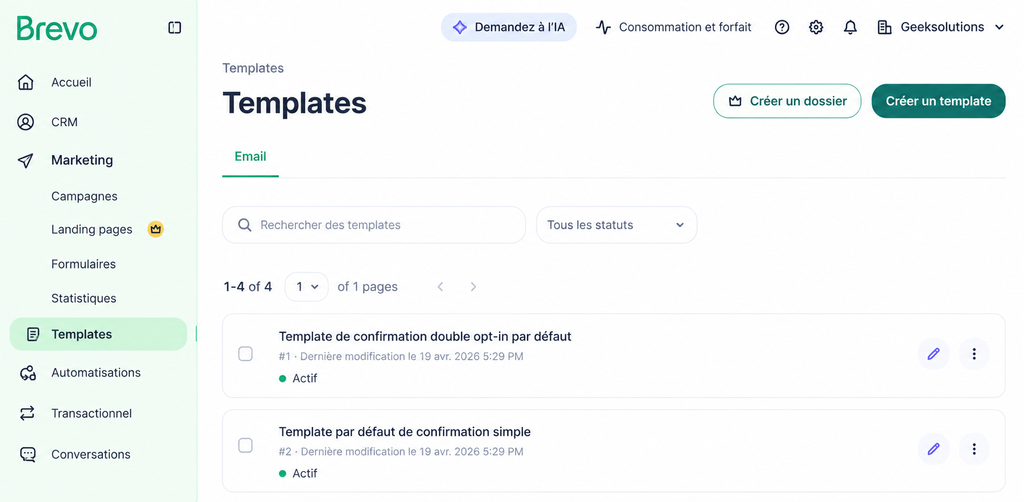Click Créer un template button
This screenshot has height=502, width=1024.
[938, 101]
